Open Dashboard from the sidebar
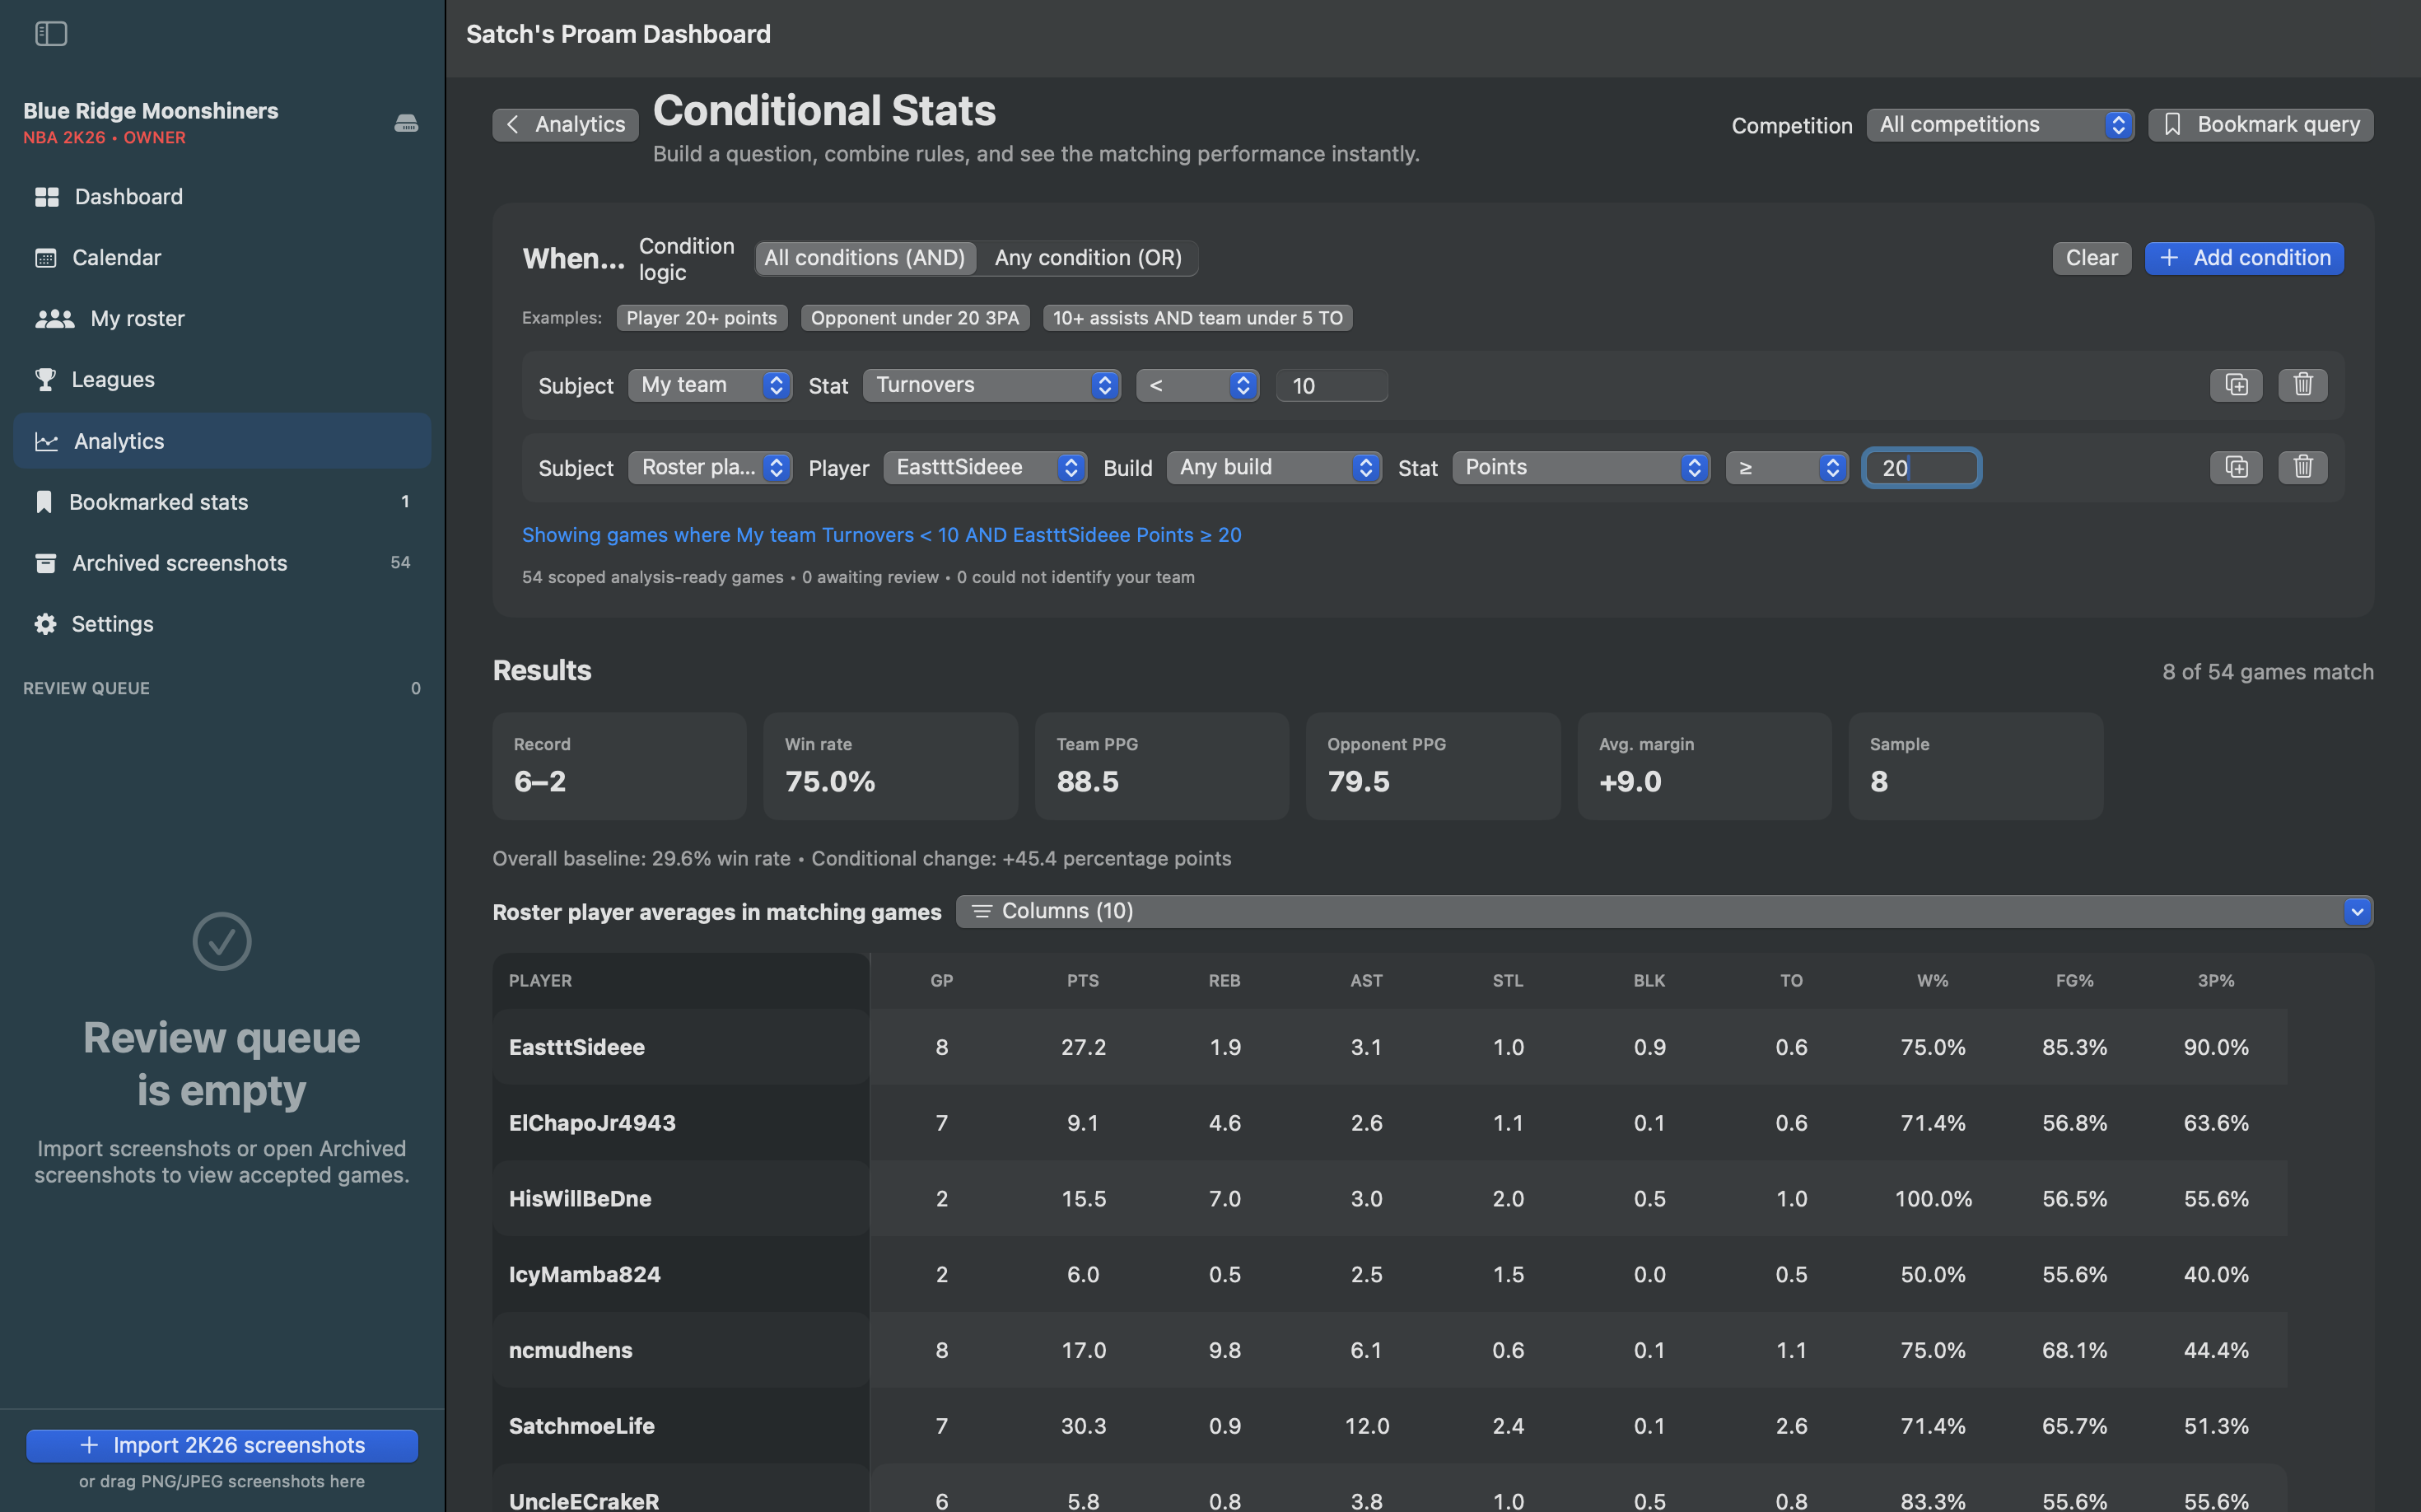The width and height of the screenshot is (2421, 1512). click(x=222, y=196)
